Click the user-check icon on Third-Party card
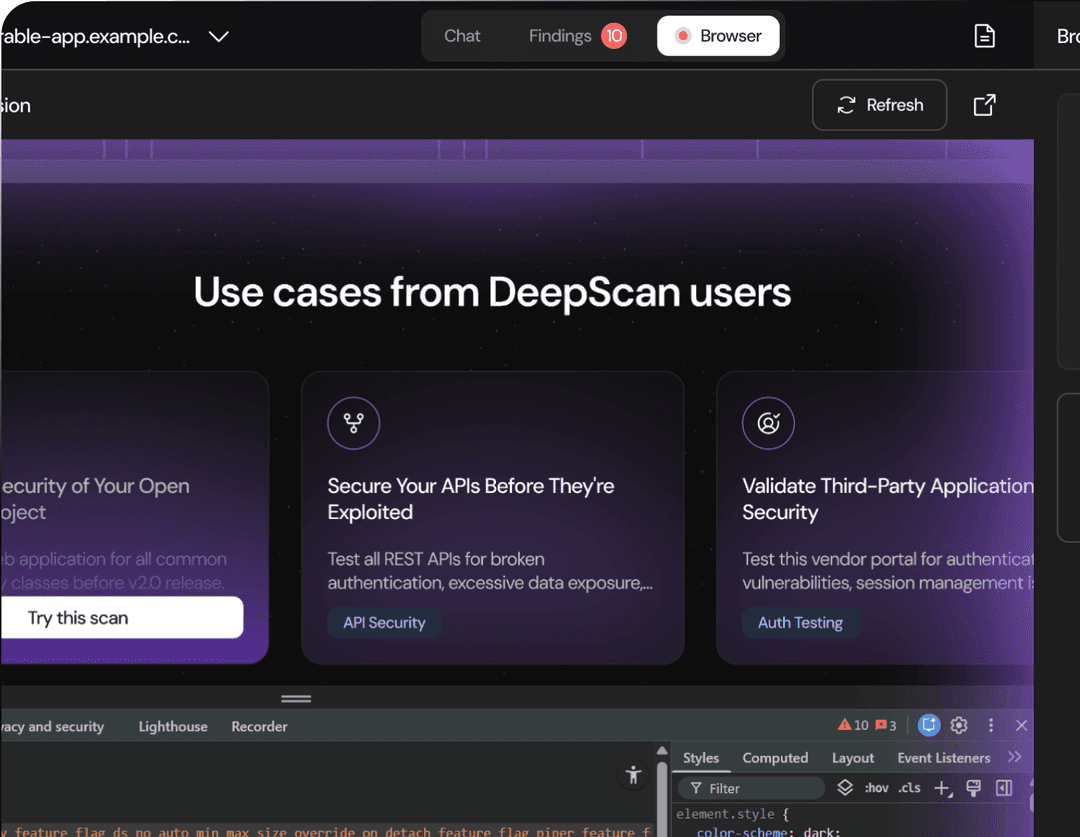 point(768,423)
